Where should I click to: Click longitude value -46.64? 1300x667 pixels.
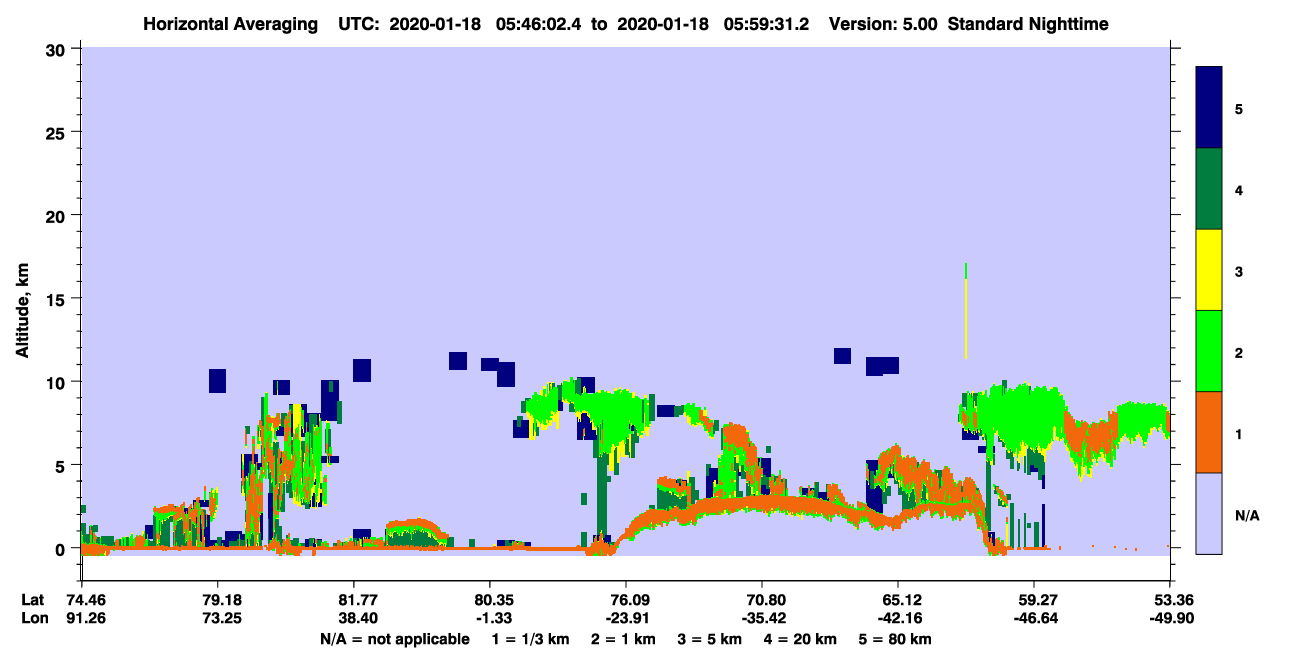(1034, 618)
